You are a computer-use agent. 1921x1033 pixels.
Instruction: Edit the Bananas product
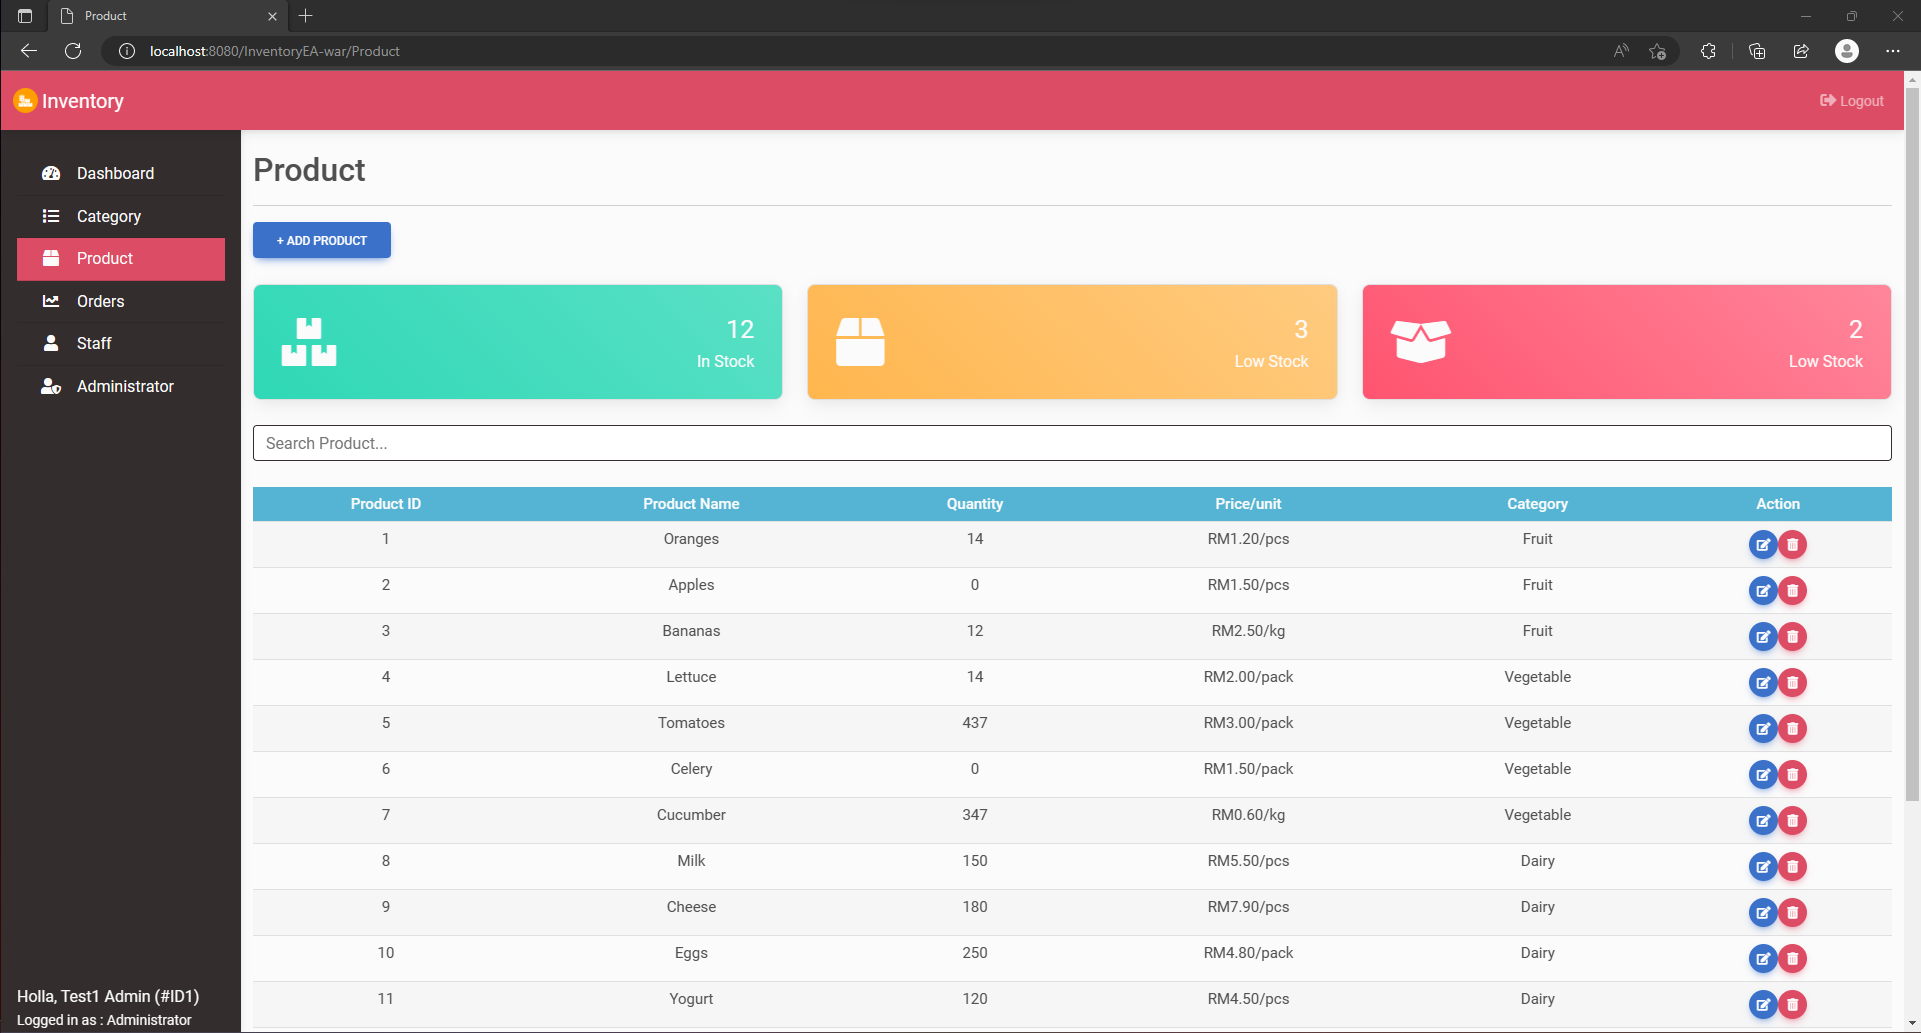point(1763,637)
